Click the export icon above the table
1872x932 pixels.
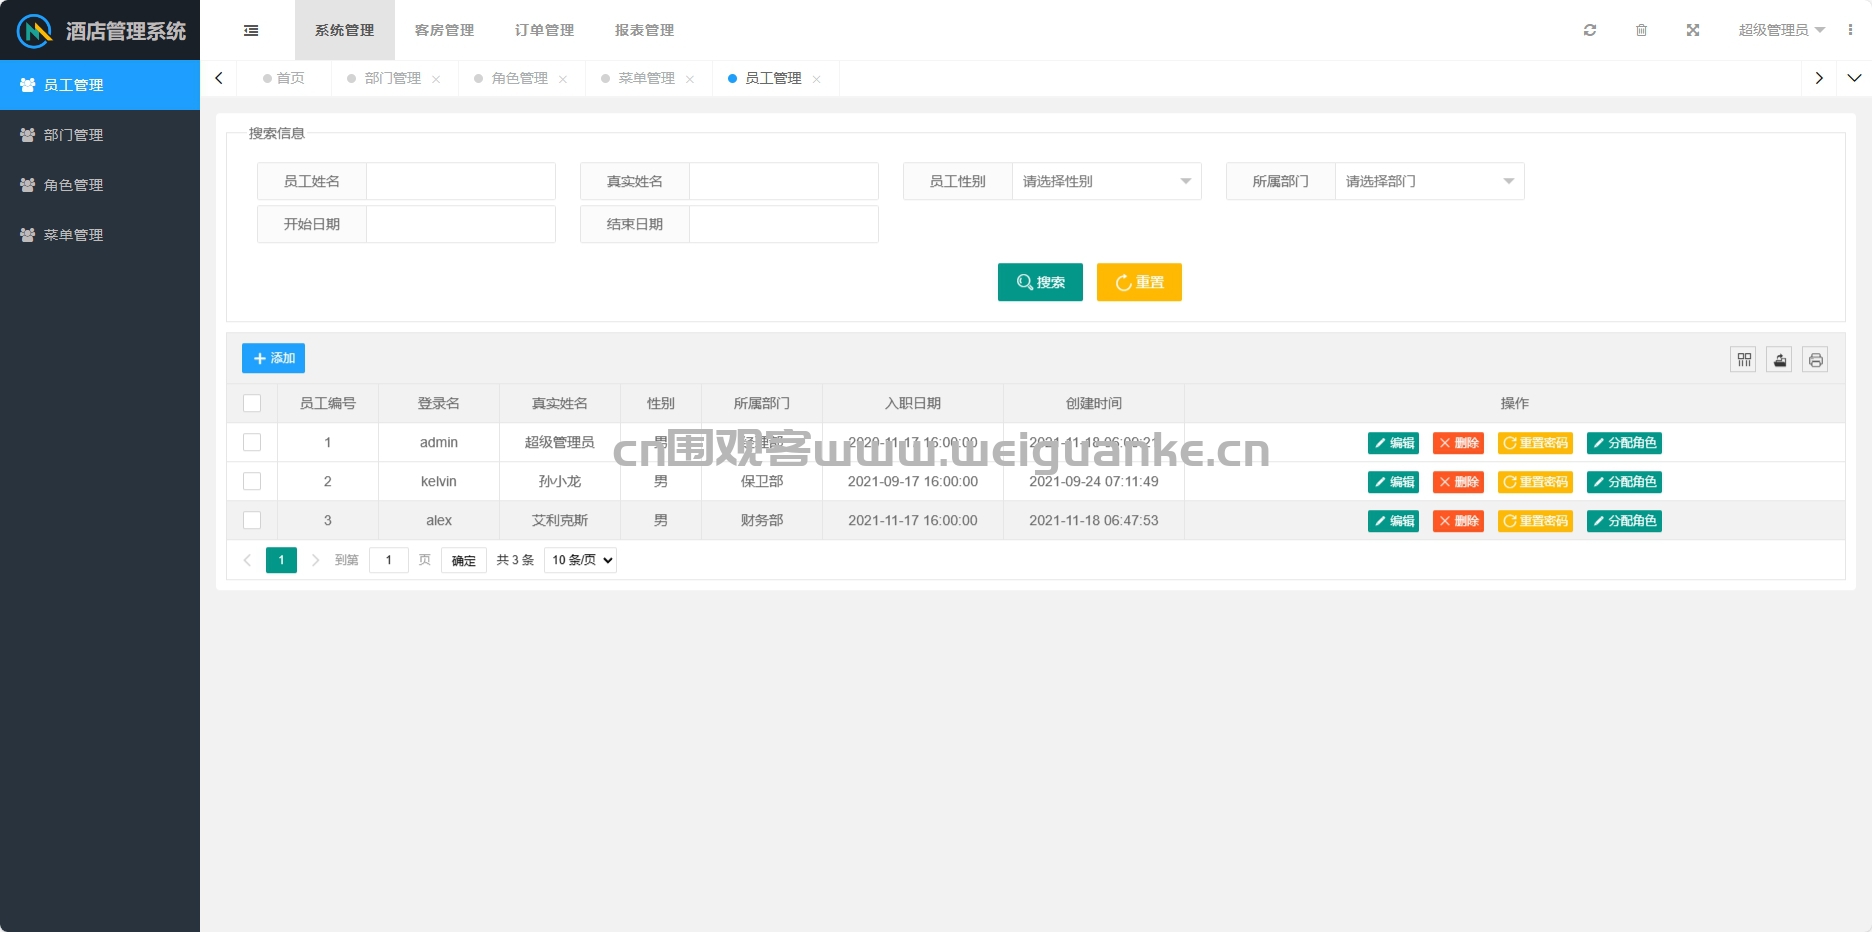[x=1780, y=360]
